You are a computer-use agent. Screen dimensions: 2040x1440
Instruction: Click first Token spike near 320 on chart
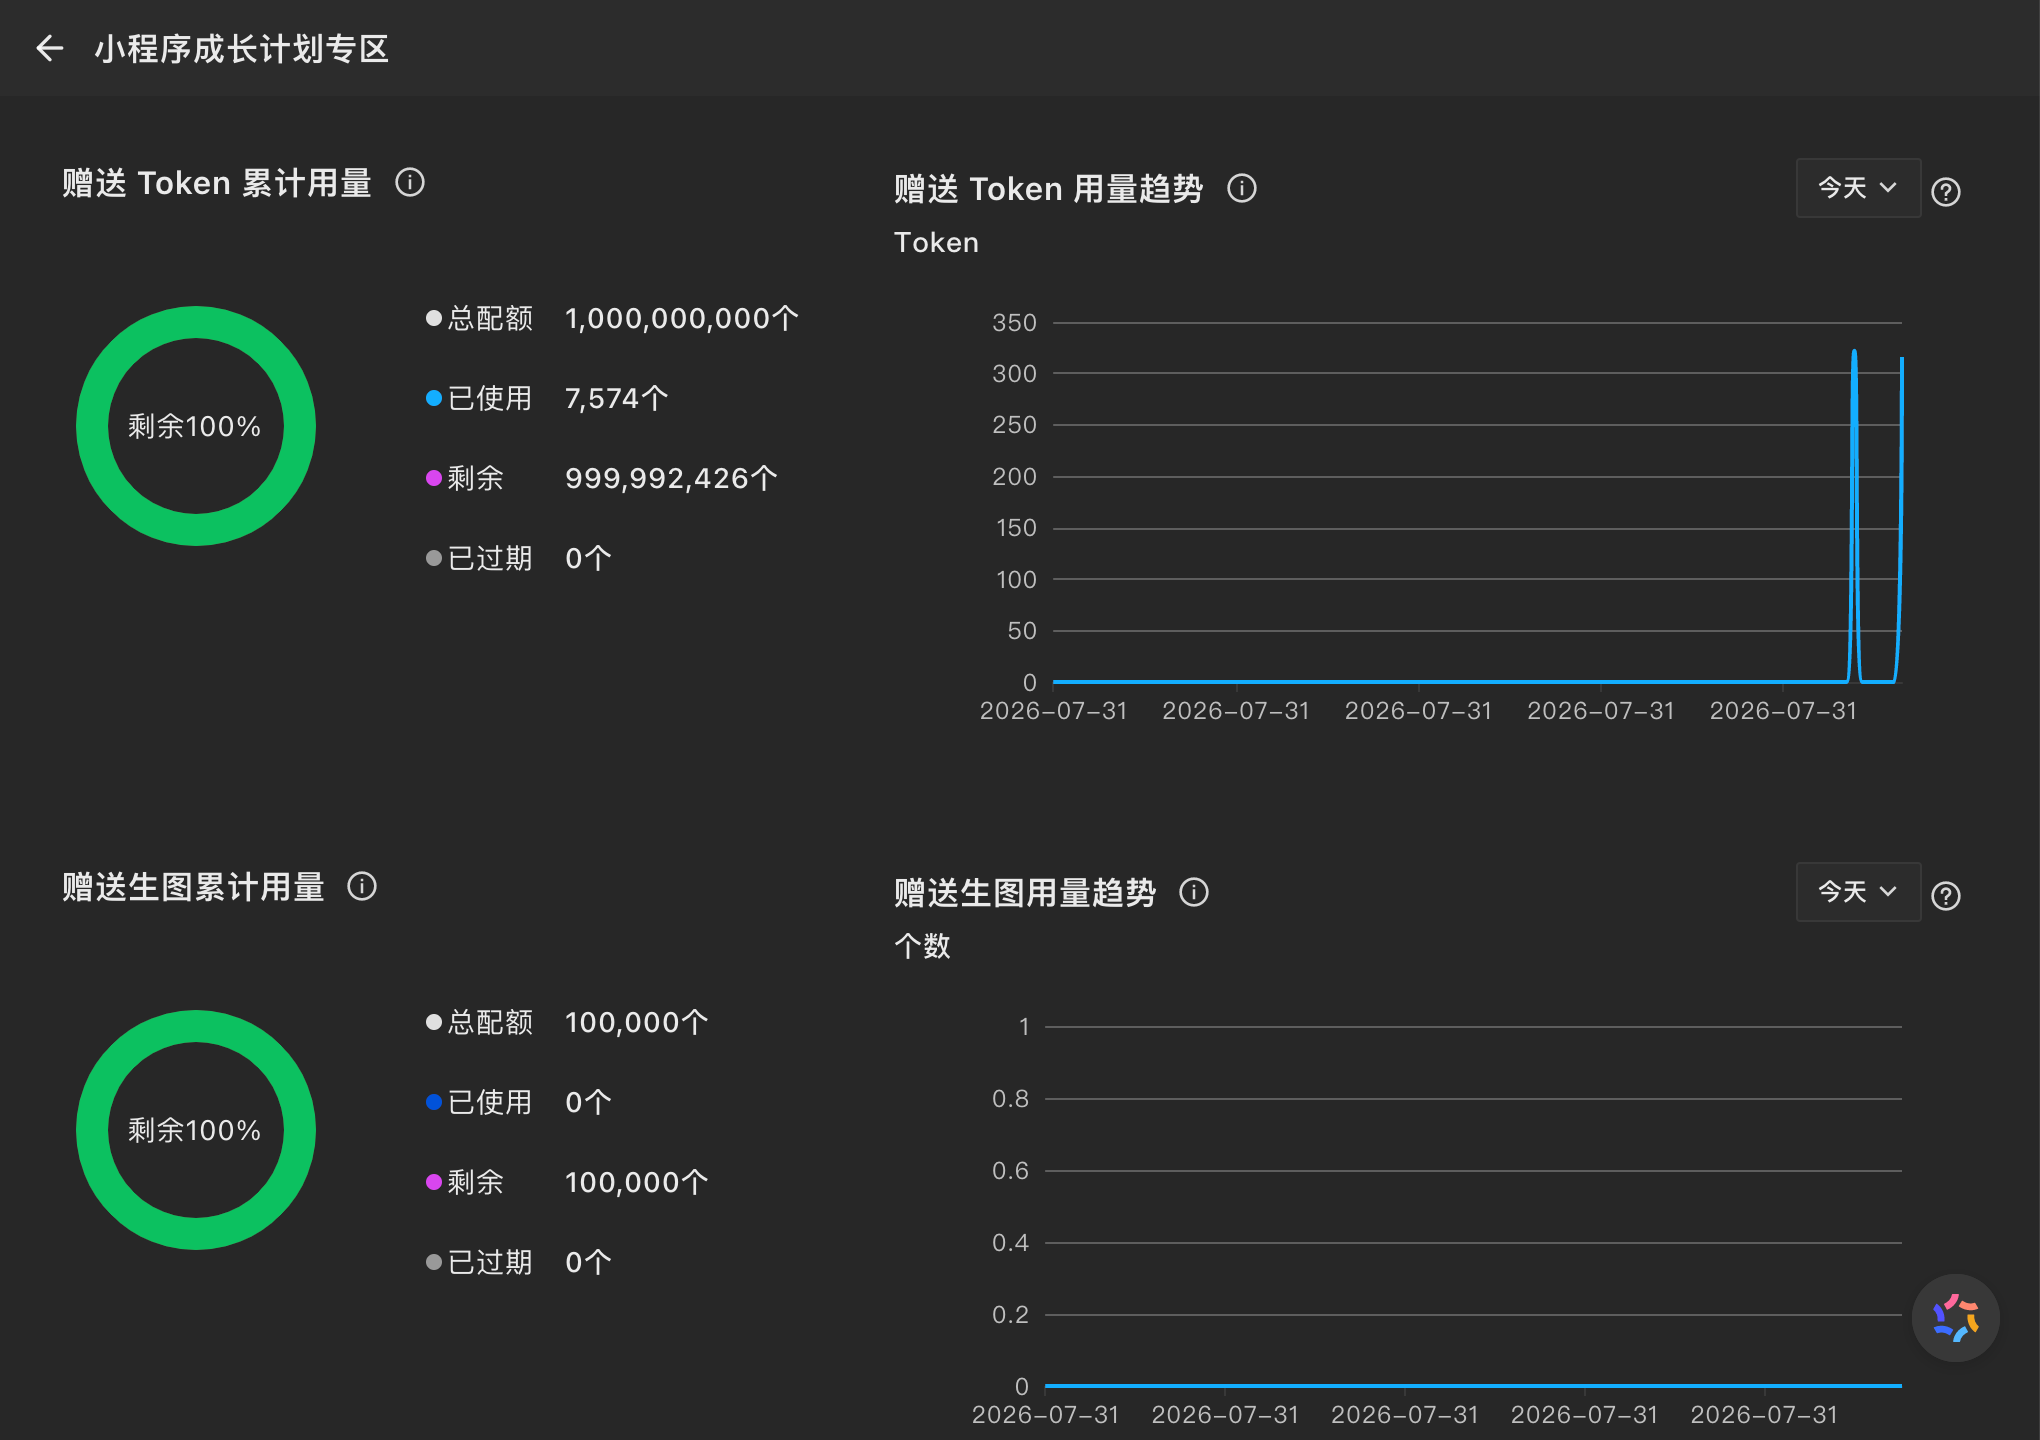pos(1854,352)
